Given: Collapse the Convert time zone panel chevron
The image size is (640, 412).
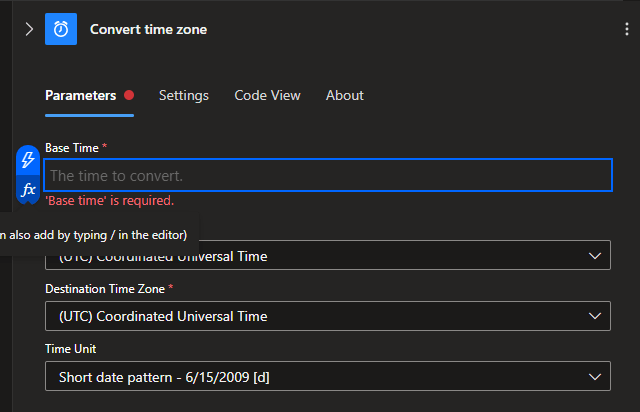Looking at the screenshot, I should click(28, 29).
